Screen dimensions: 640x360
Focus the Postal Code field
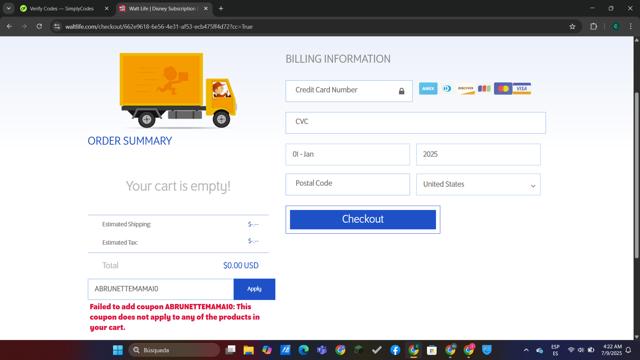(x=347, y=184)
